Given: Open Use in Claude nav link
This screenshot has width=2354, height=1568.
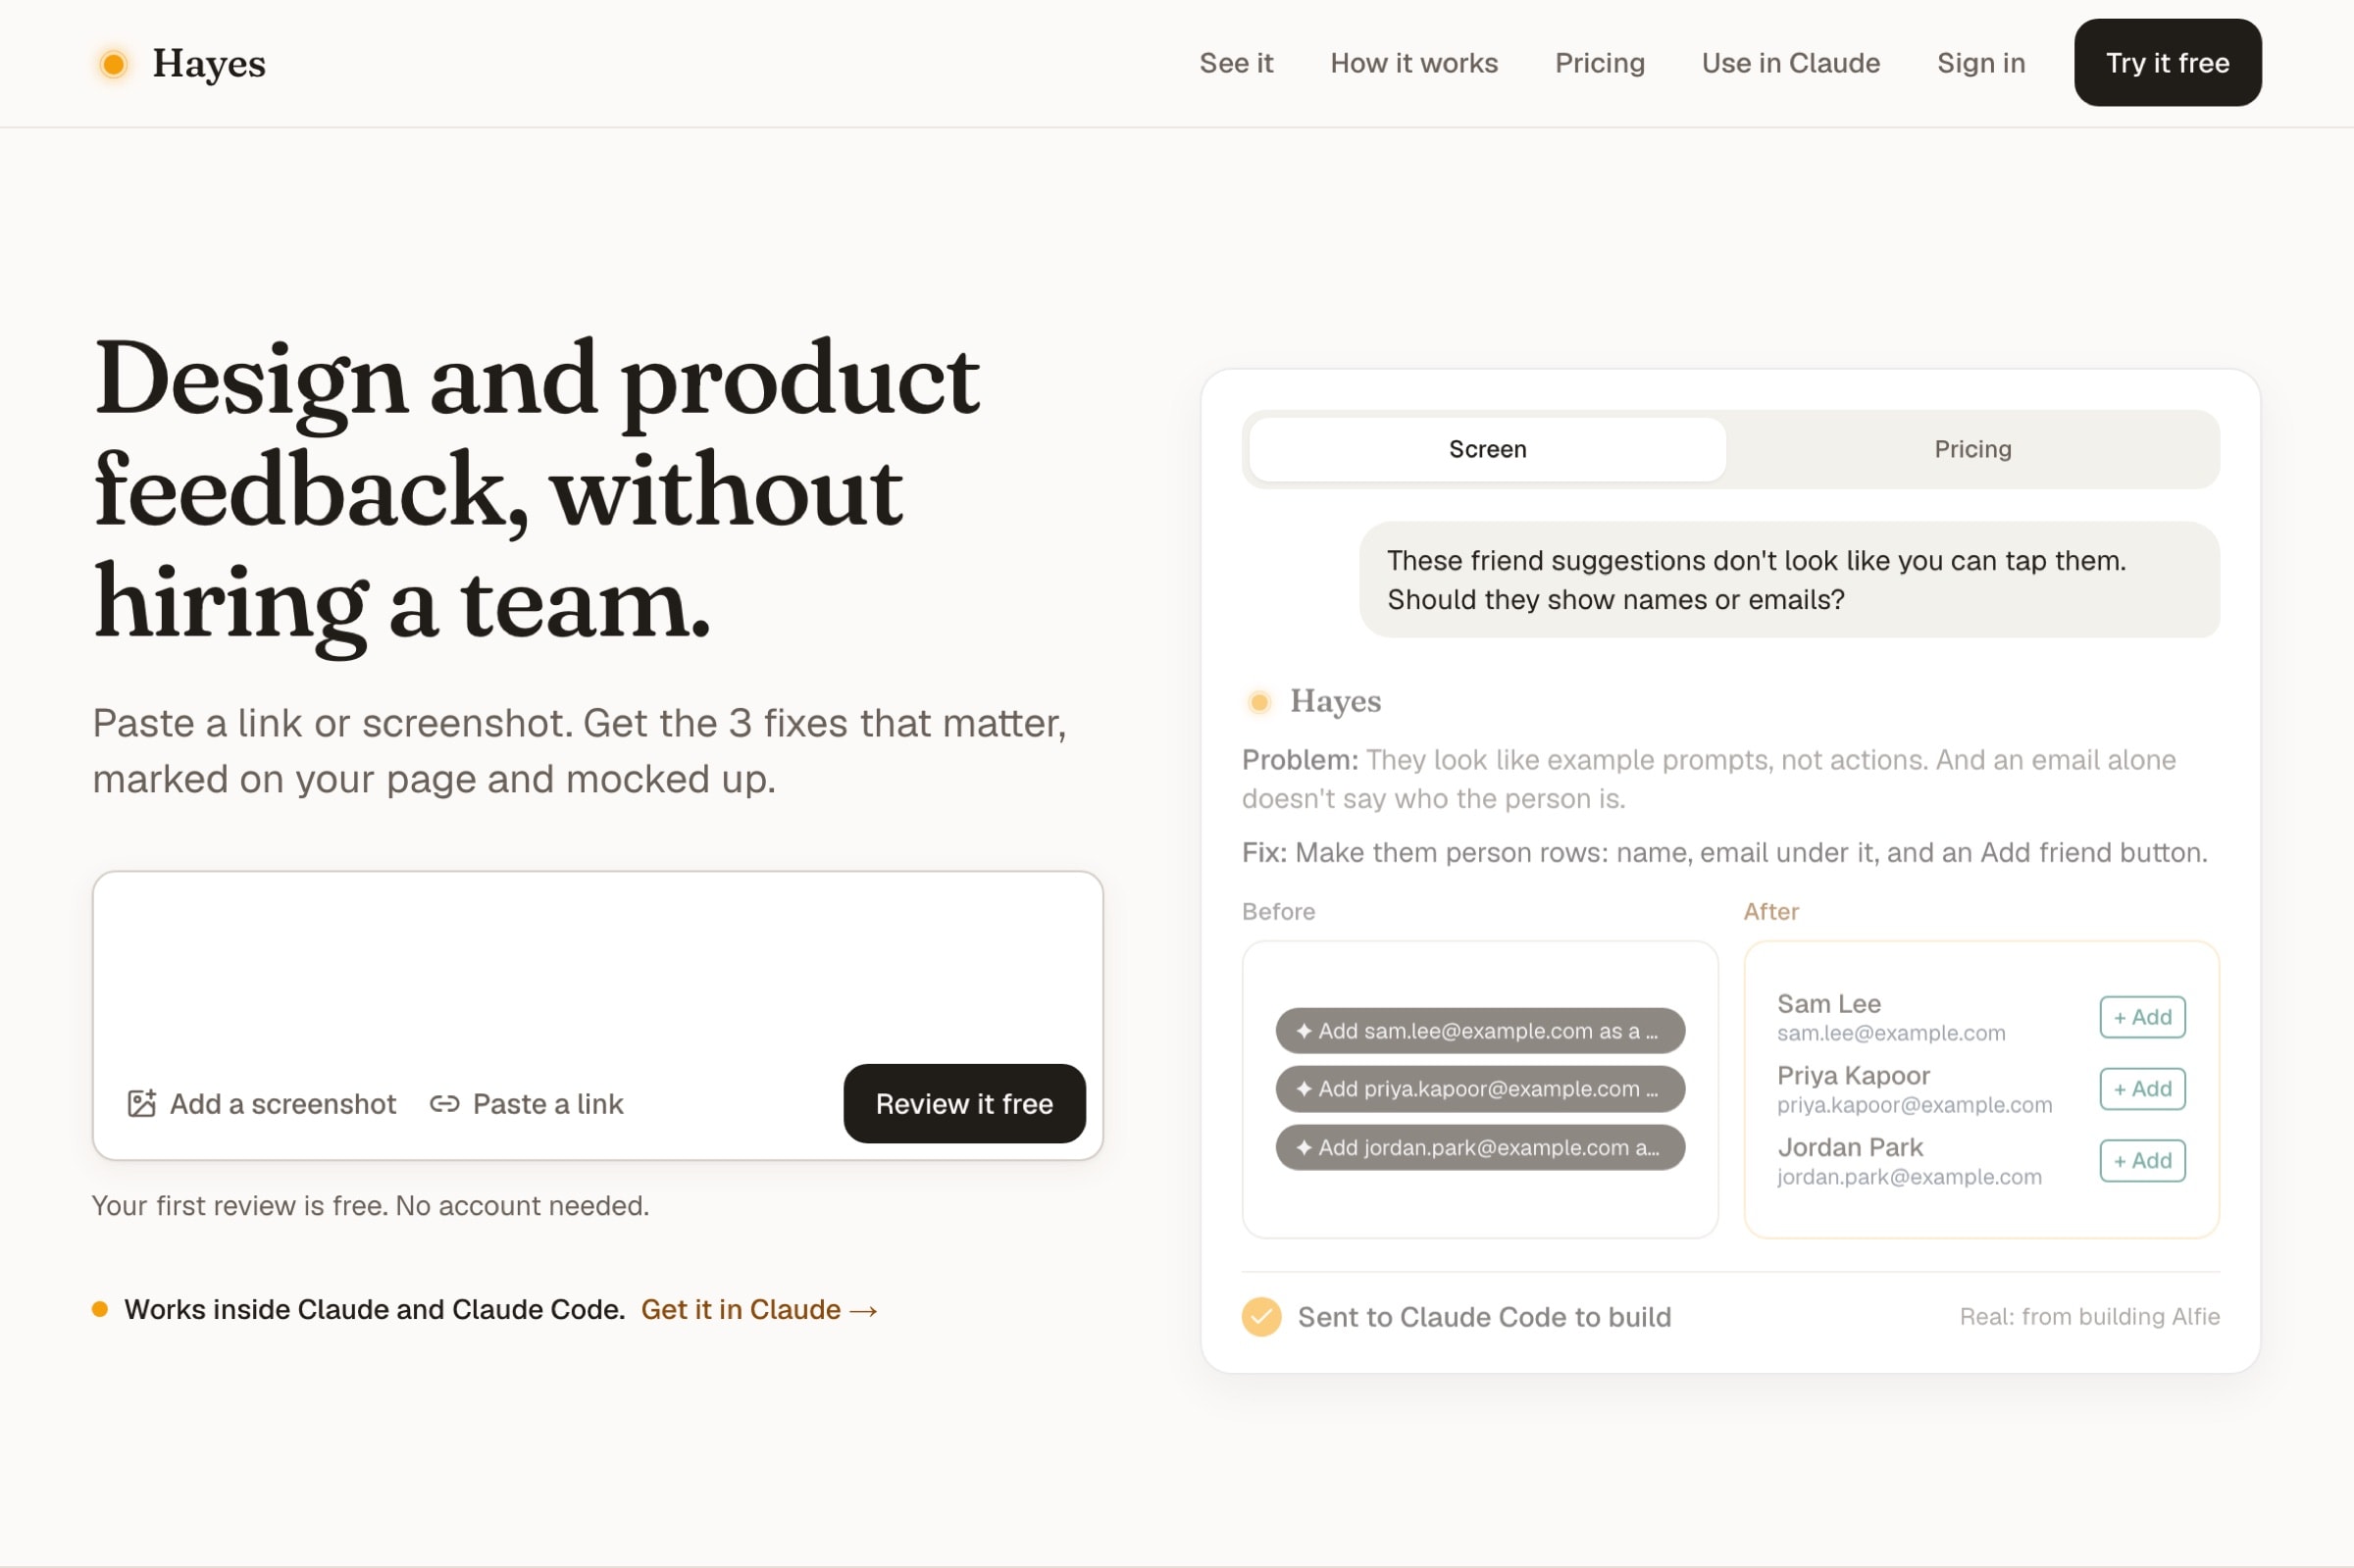Looking at the screenshot, I should coord(1791,63).
